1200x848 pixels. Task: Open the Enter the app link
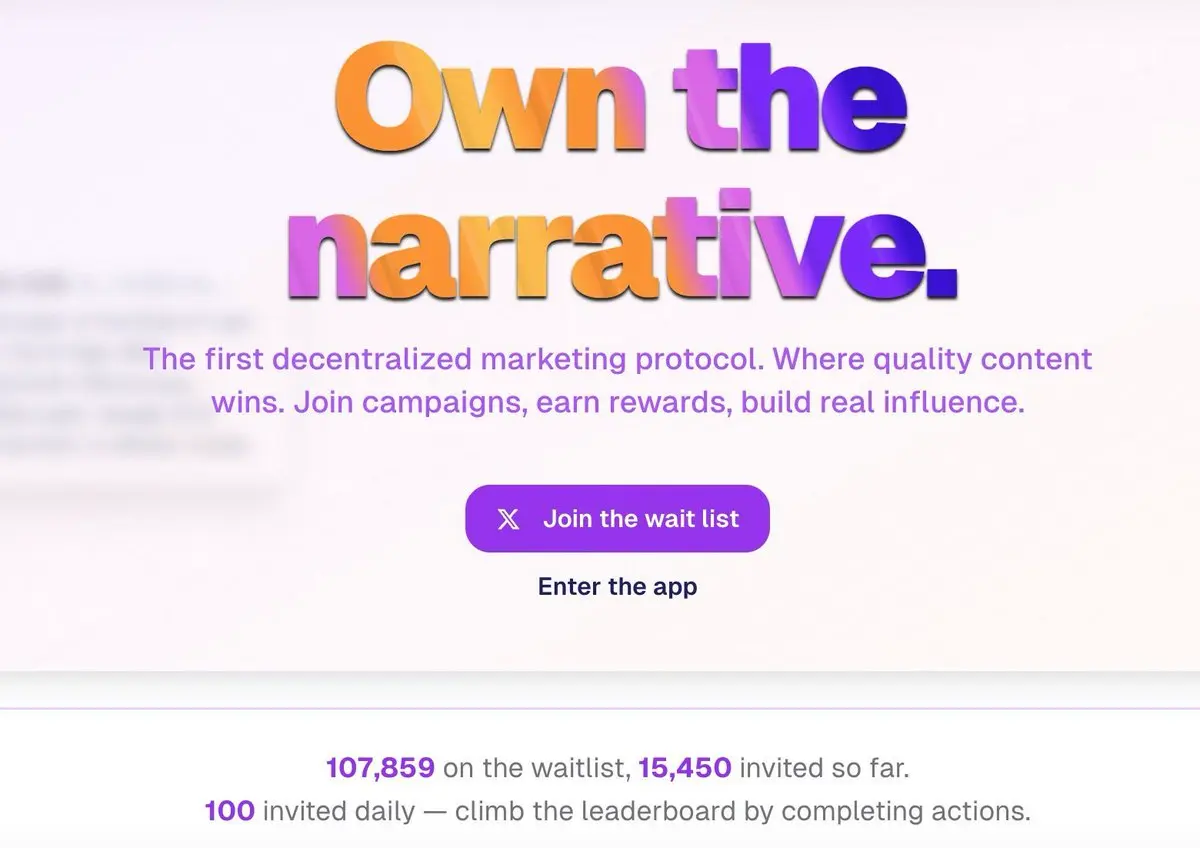coord(617,586)
